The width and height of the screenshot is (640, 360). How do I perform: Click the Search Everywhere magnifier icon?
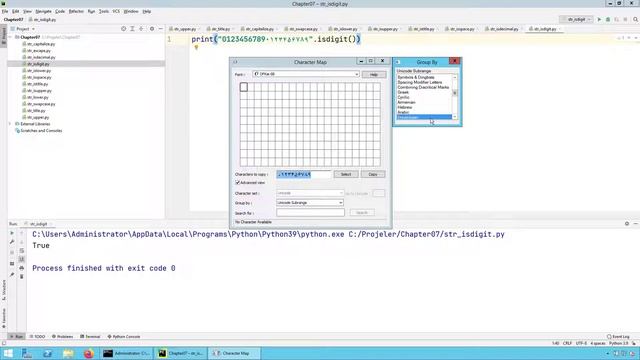click(x=636, y=20)
